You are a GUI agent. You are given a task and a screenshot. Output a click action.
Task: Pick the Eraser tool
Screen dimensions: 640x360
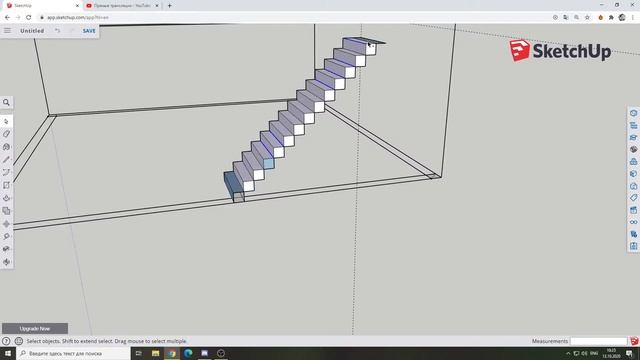click(x=7, y=134)
